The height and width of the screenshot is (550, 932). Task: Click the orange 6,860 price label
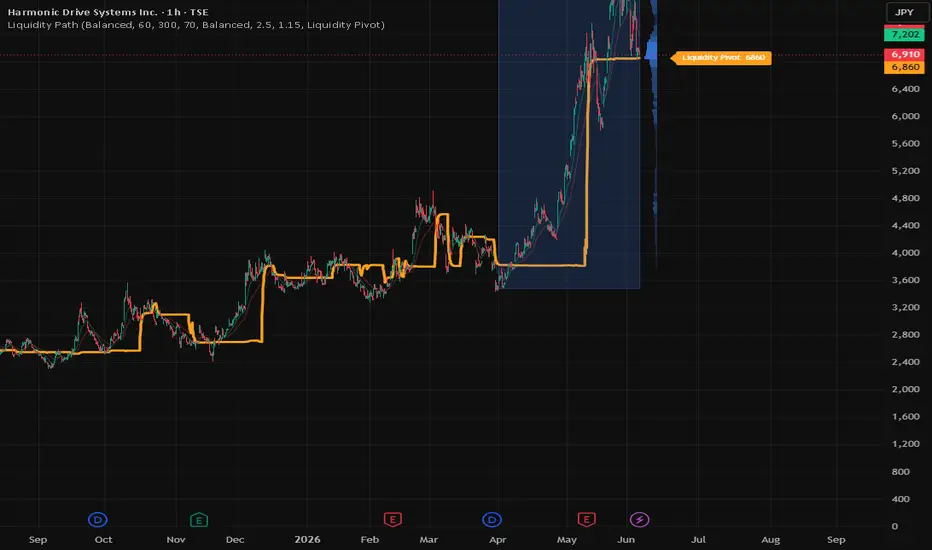[905, 67]
